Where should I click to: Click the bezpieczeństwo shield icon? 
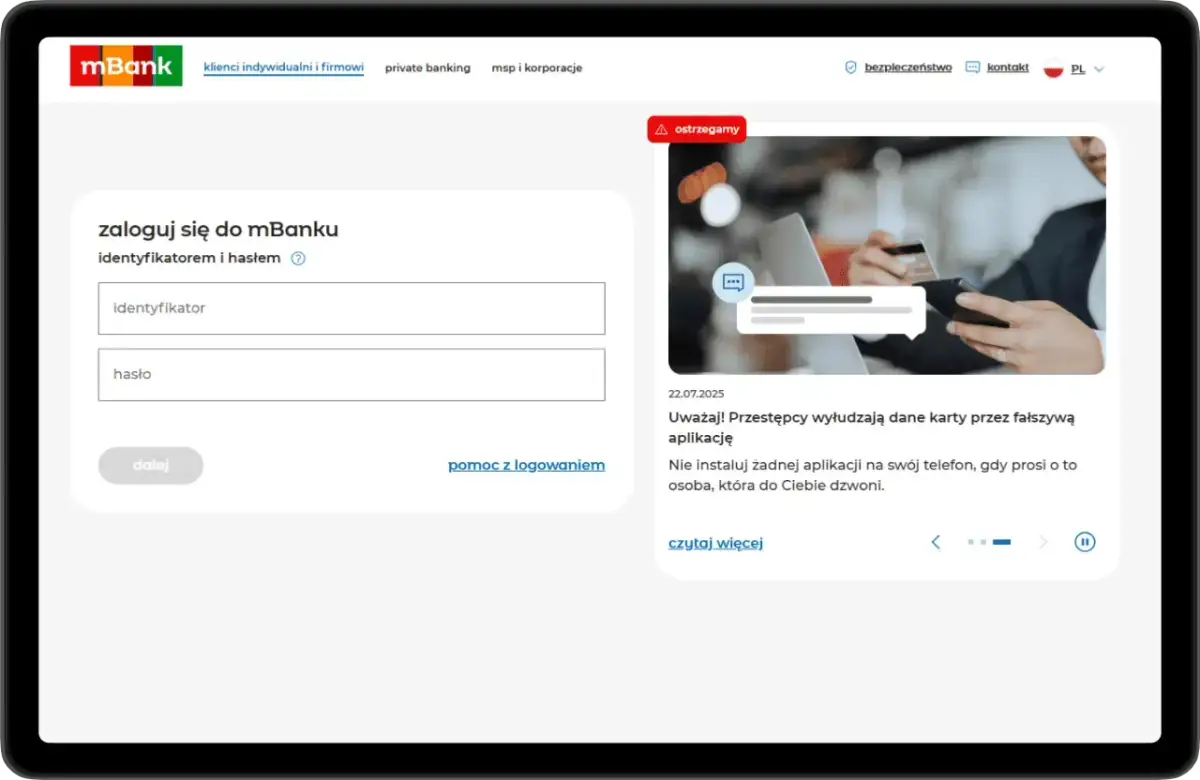[x=850, y=67]
